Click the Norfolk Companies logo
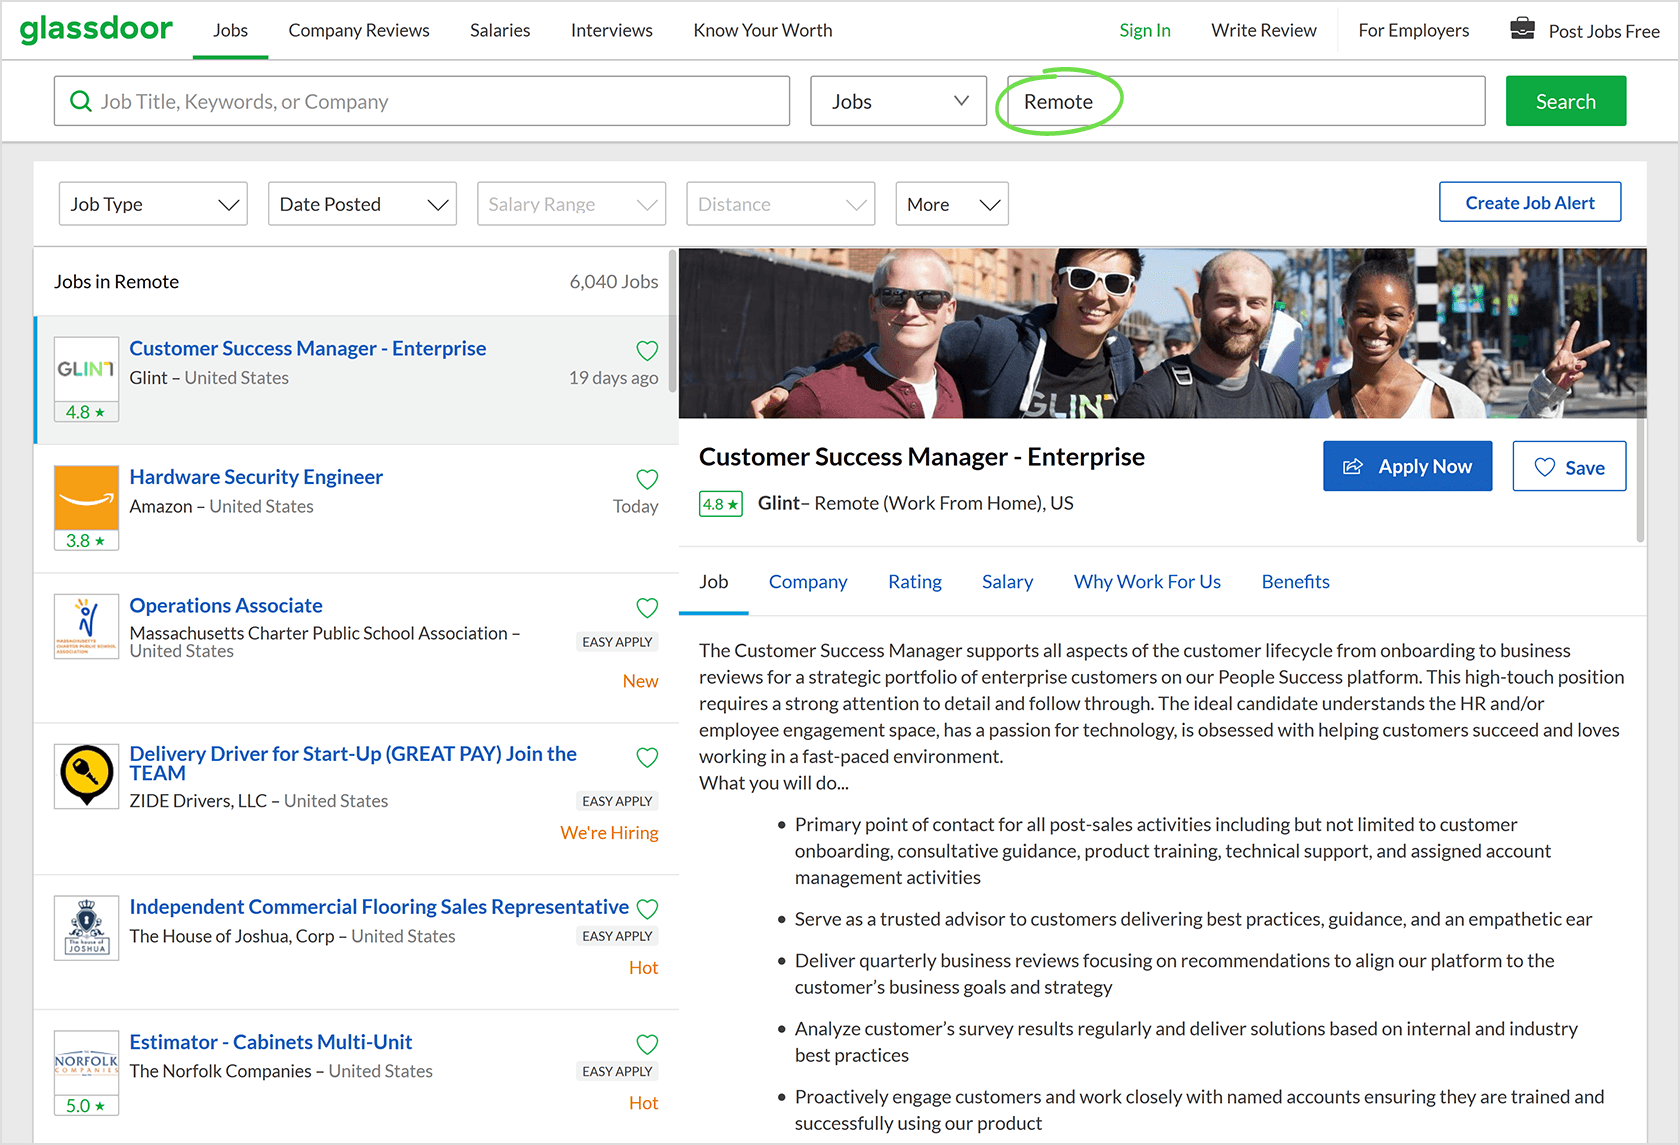The height and width of the screenshot is (1145, 1680). tap(86, 1062)
